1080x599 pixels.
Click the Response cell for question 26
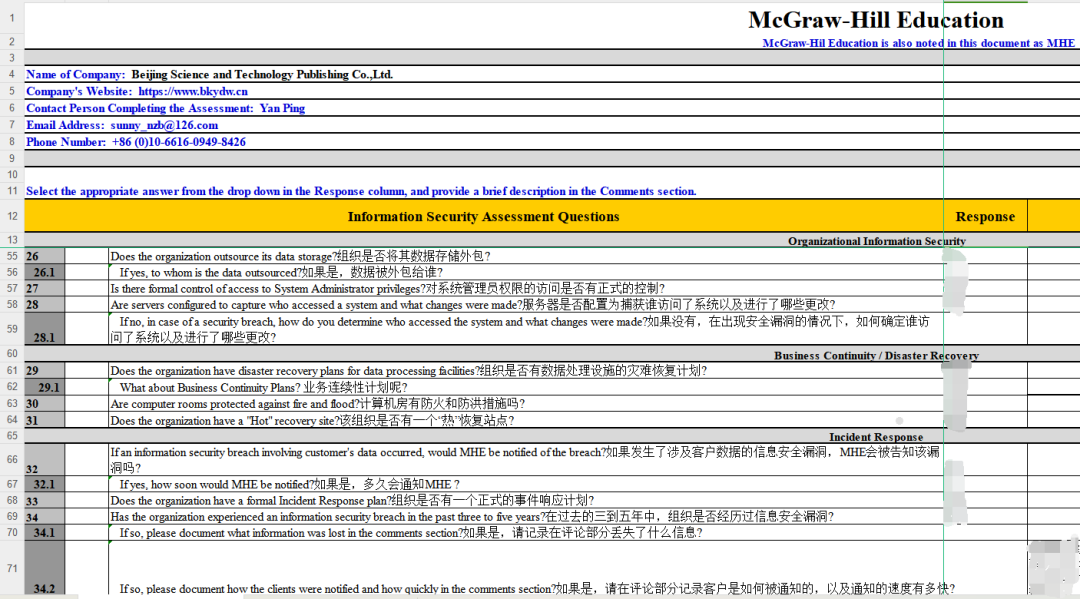[985, 256]
